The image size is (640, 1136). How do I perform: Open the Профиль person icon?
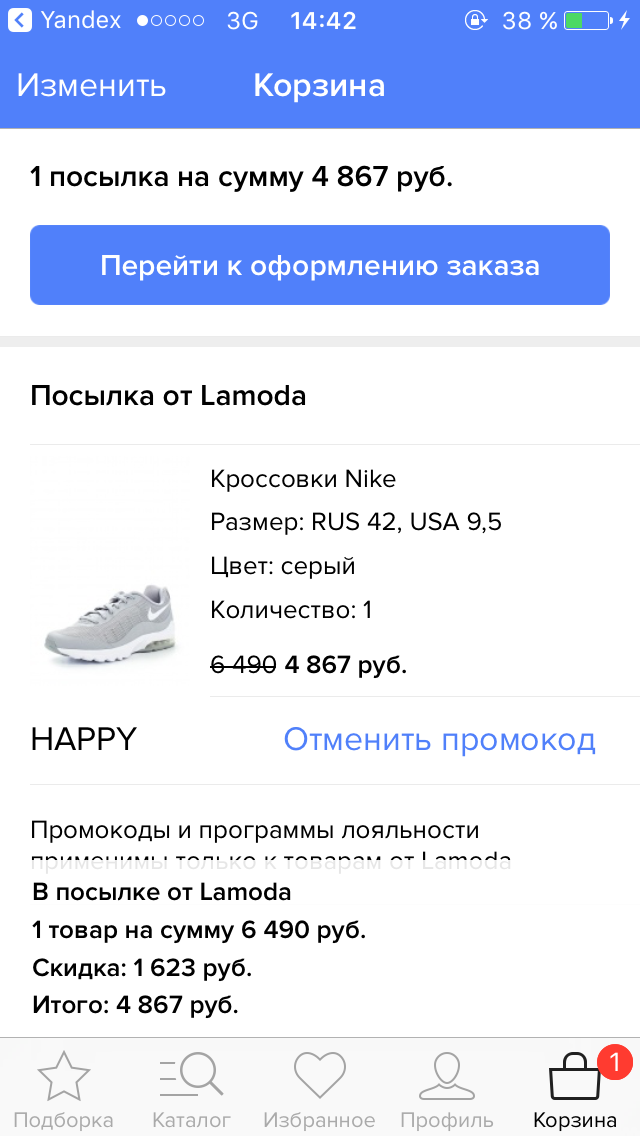446,1077
